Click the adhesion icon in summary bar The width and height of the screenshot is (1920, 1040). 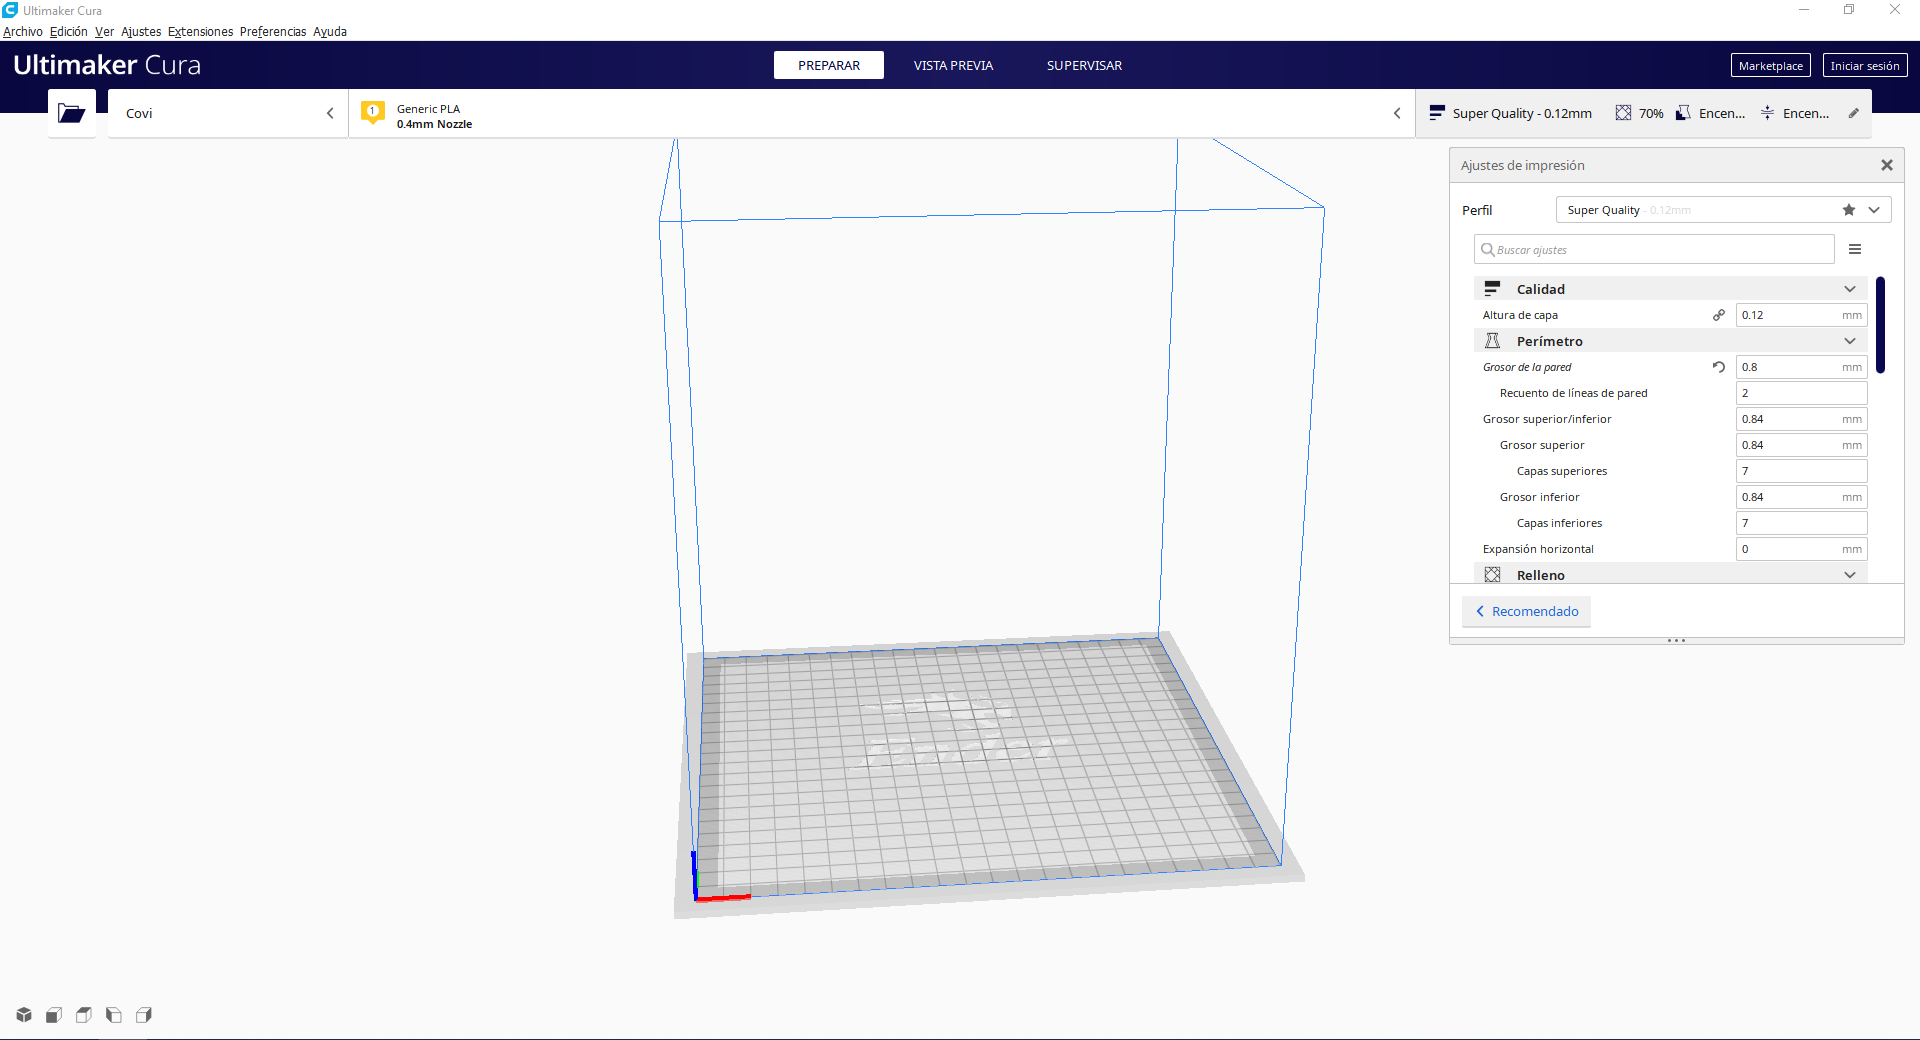[1767, 113]
